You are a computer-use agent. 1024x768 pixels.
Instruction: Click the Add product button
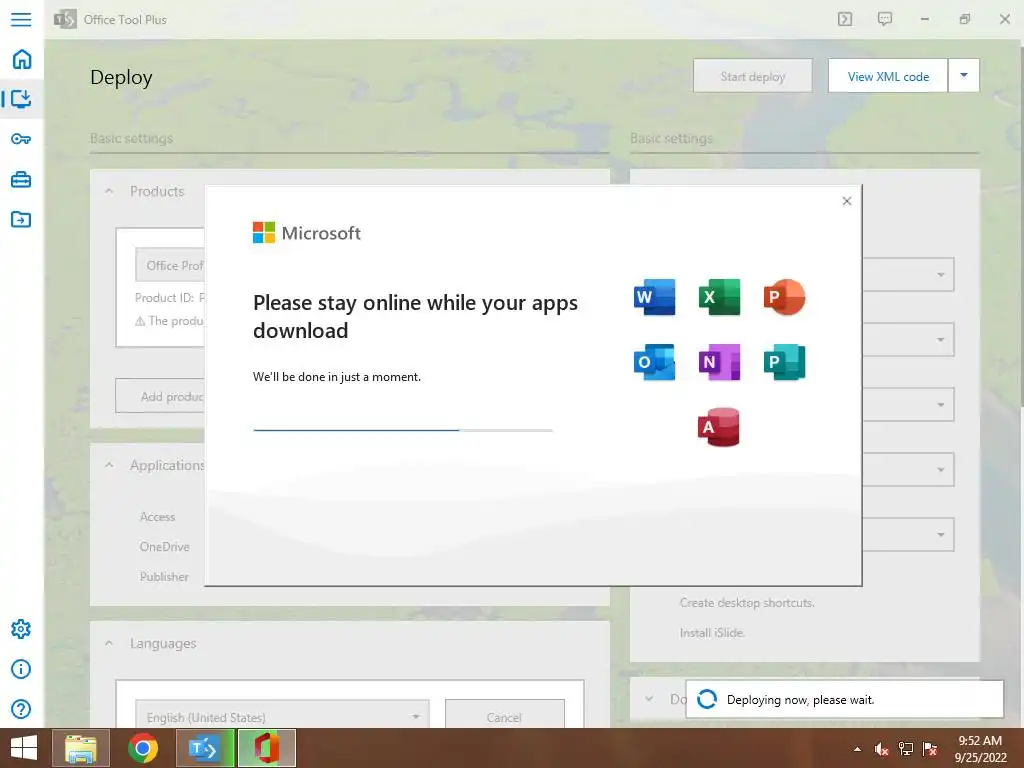[160, 396]
